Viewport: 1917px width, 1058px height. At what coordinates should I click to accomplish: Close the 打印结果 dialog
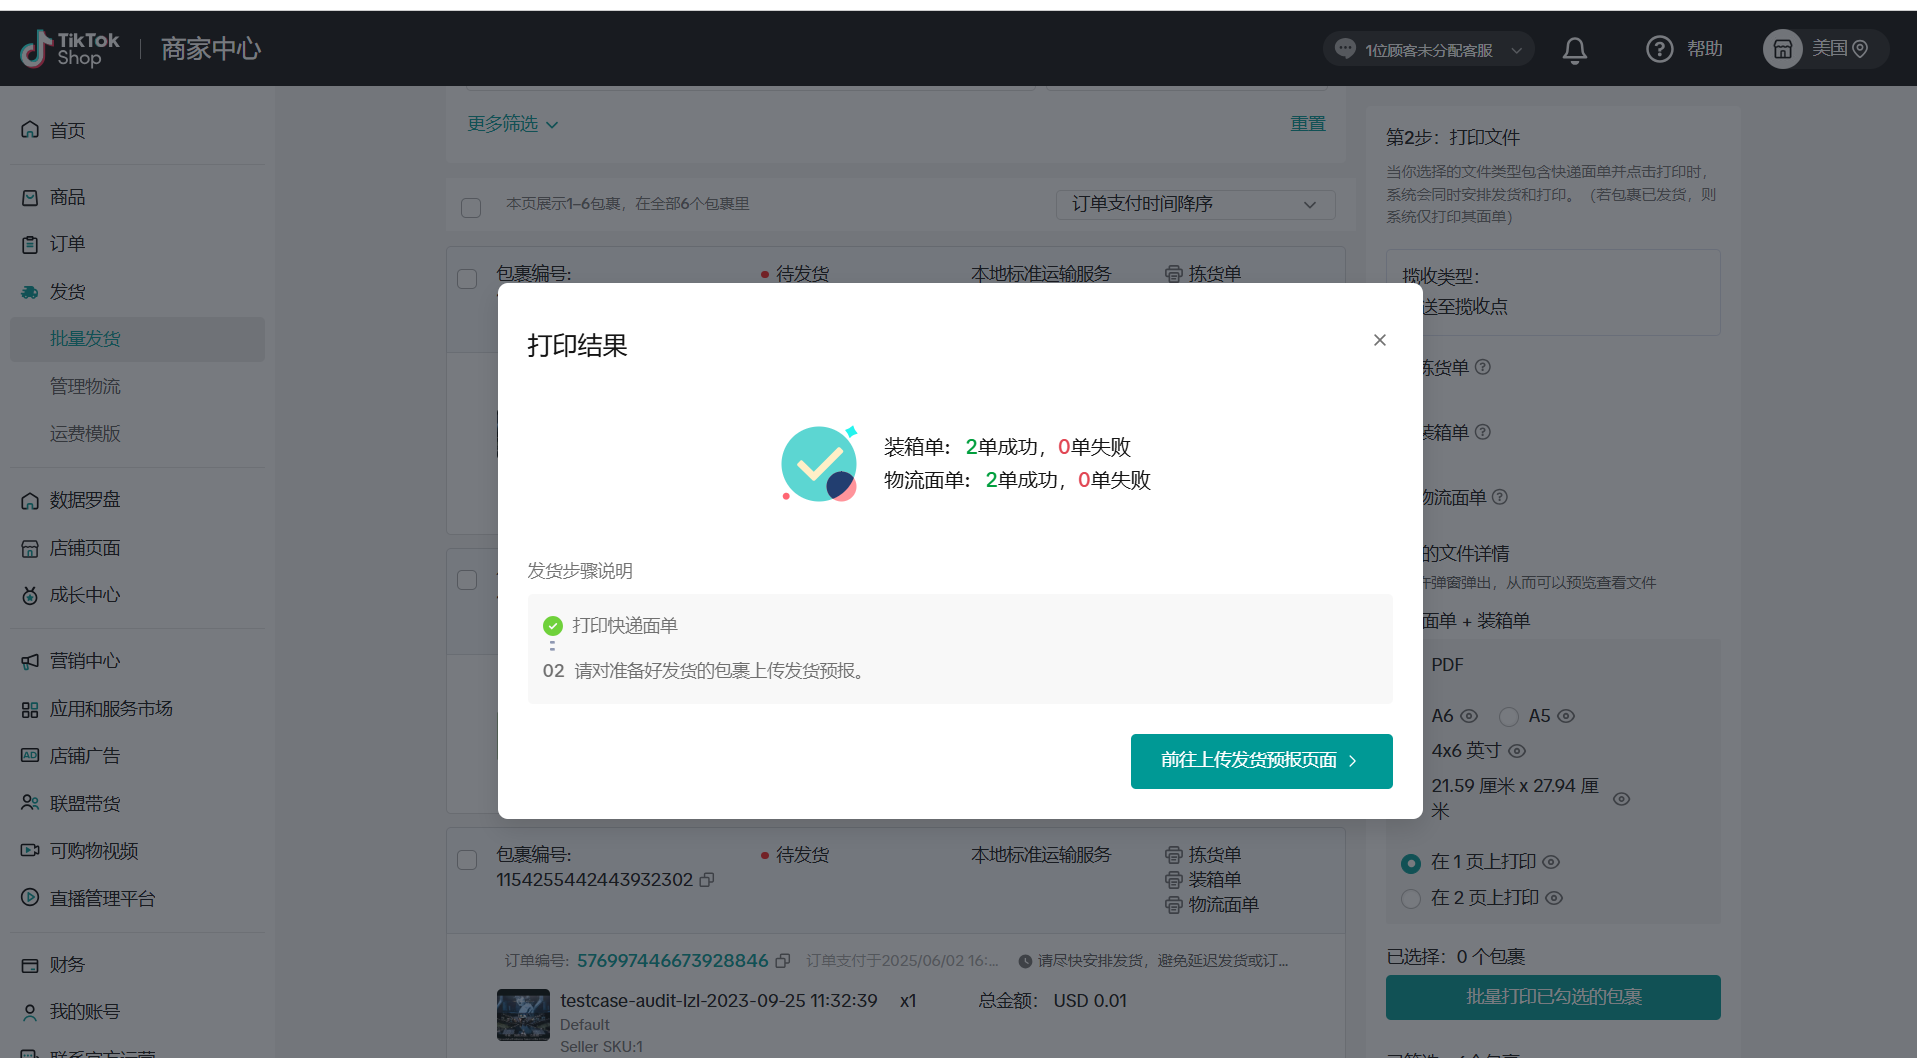coord(1379,340)
